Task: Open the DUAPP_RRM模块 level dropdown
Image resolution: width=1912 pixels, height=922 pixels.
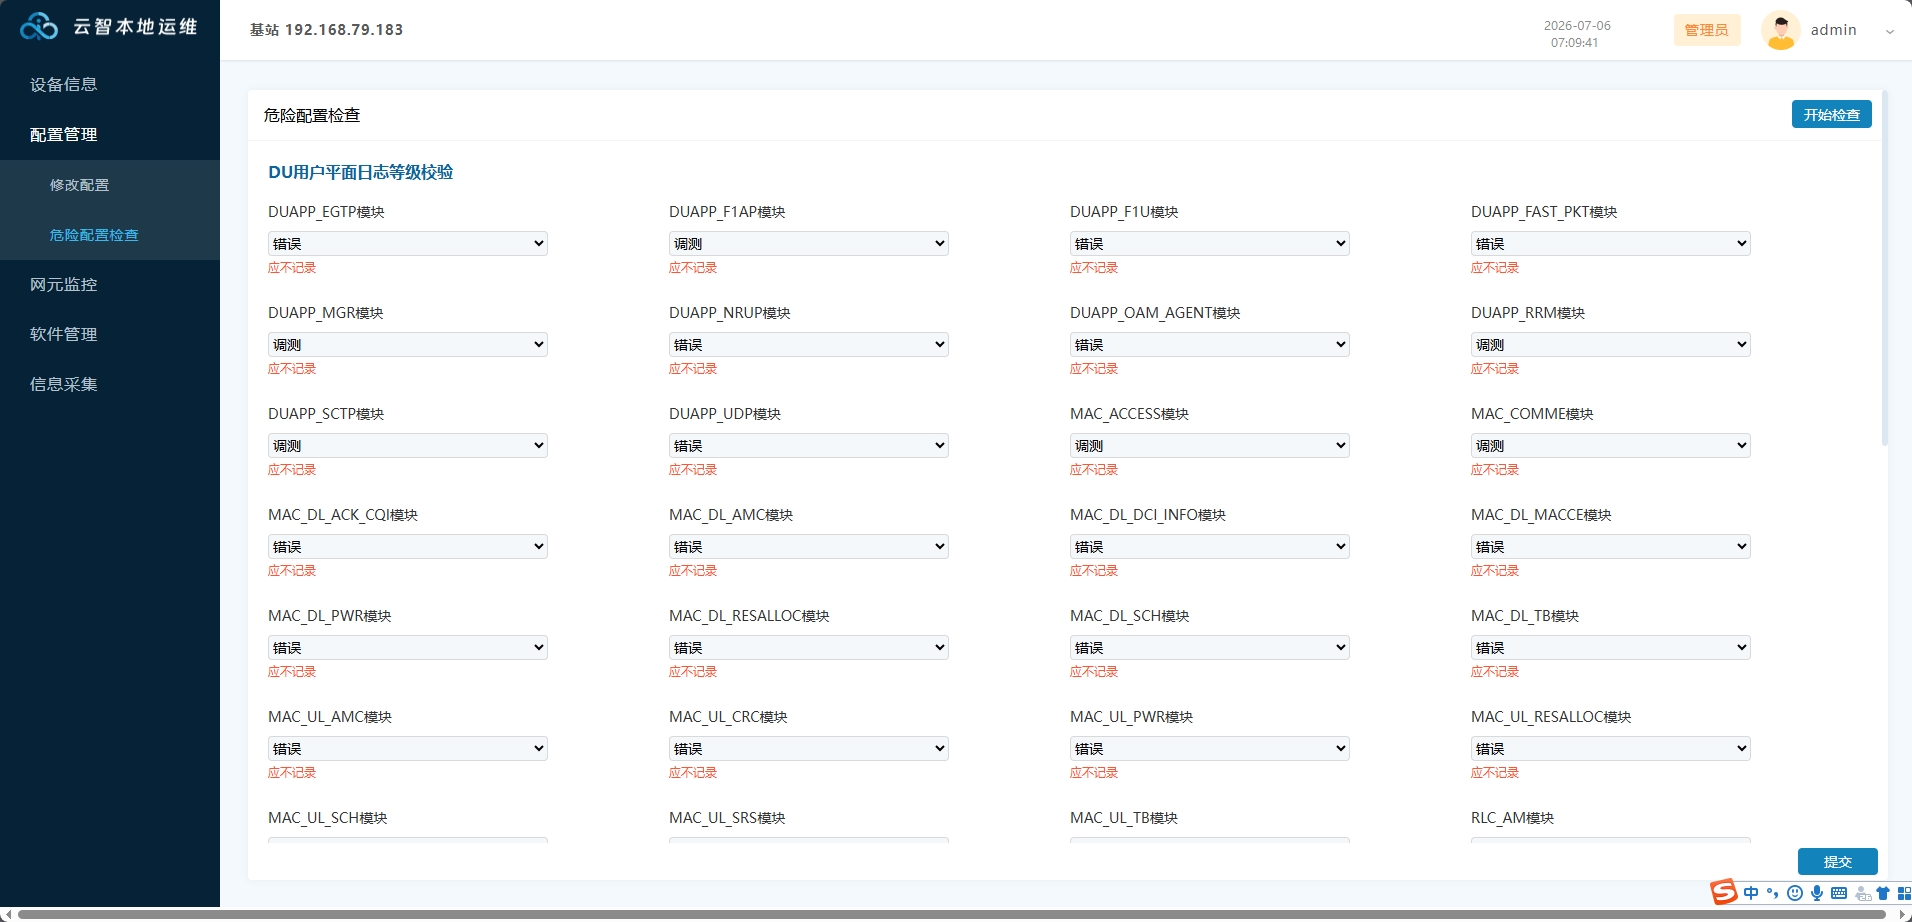Action: (x=1611, y=345)
